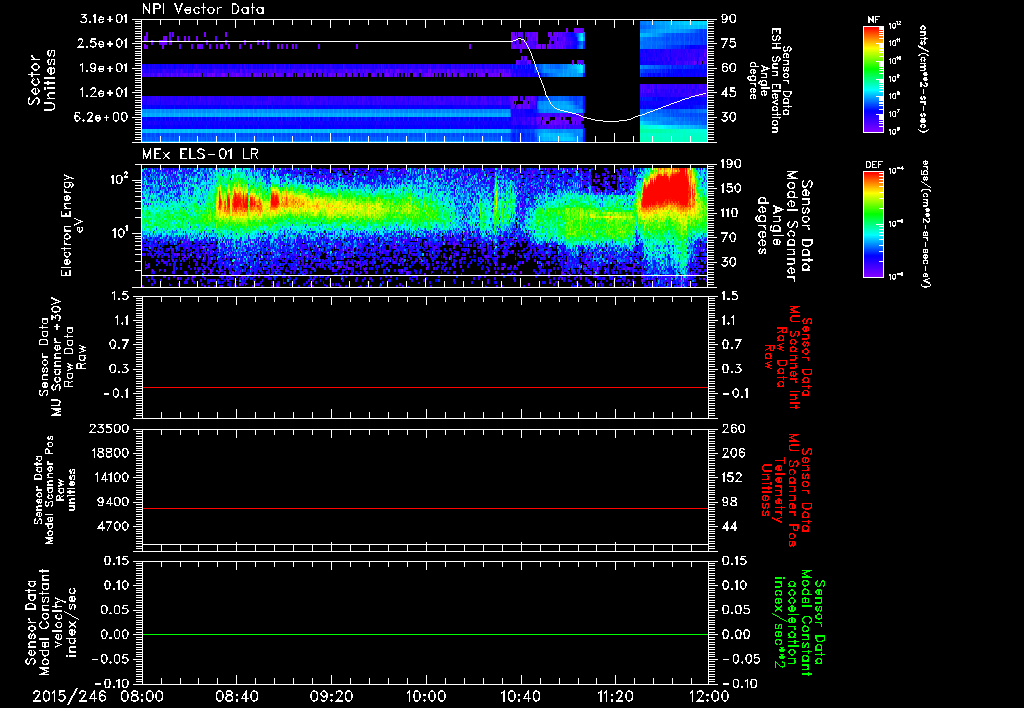Click the 08:40 time axis label
This screenshot has width=1024, height=708.
coord(237,696)
